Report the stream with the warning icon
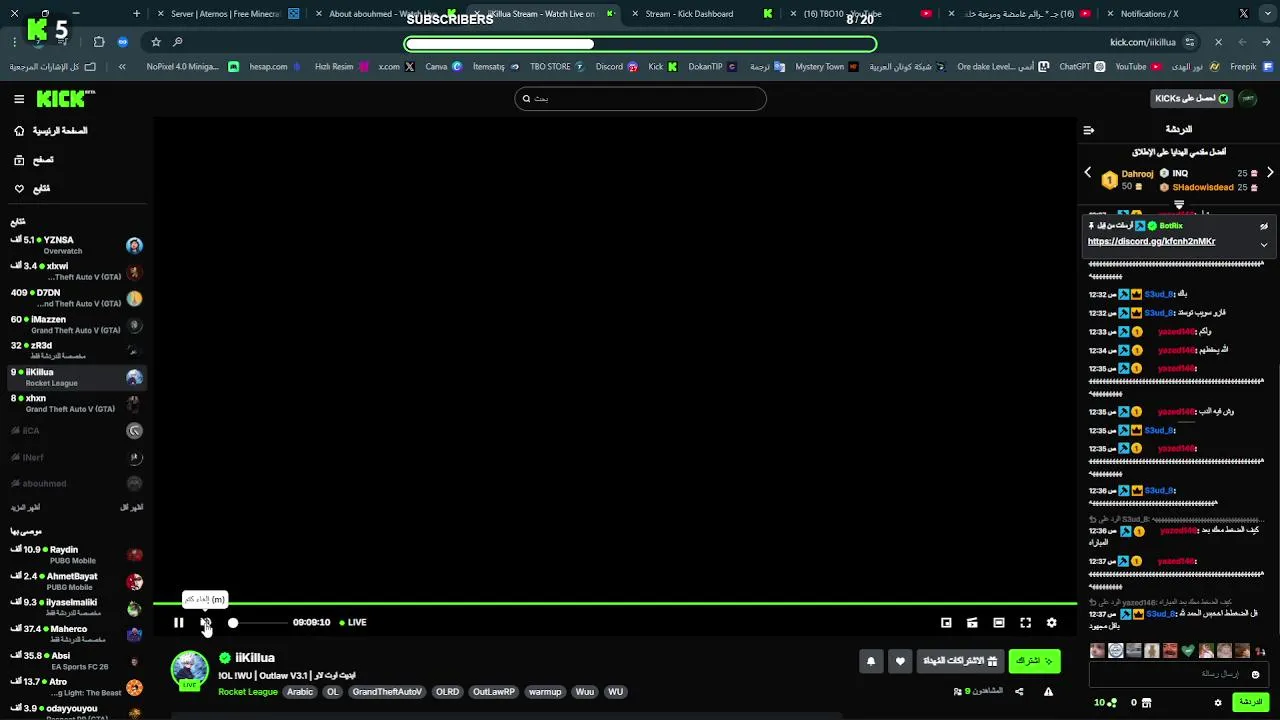 [1048, 691]
